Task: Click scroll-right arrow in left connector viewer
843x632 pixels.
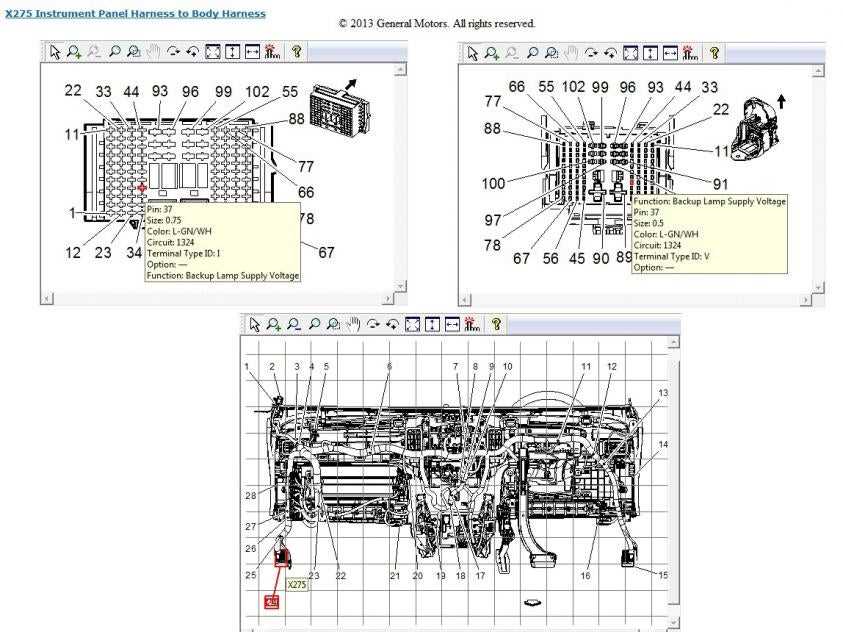Action: tap(388, 298)
